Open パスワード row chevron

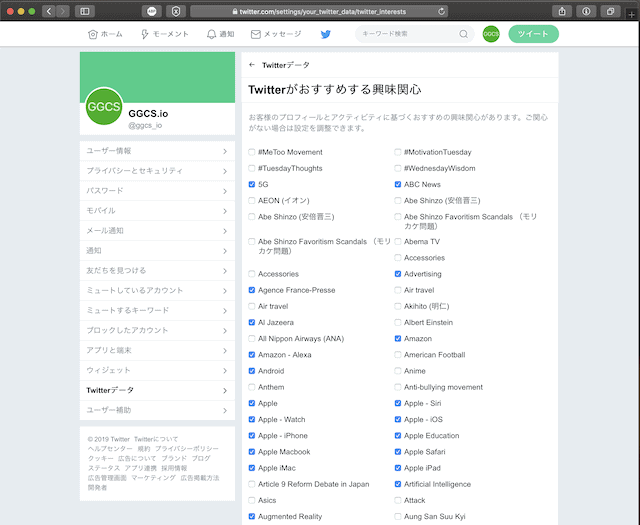point(225,191)
